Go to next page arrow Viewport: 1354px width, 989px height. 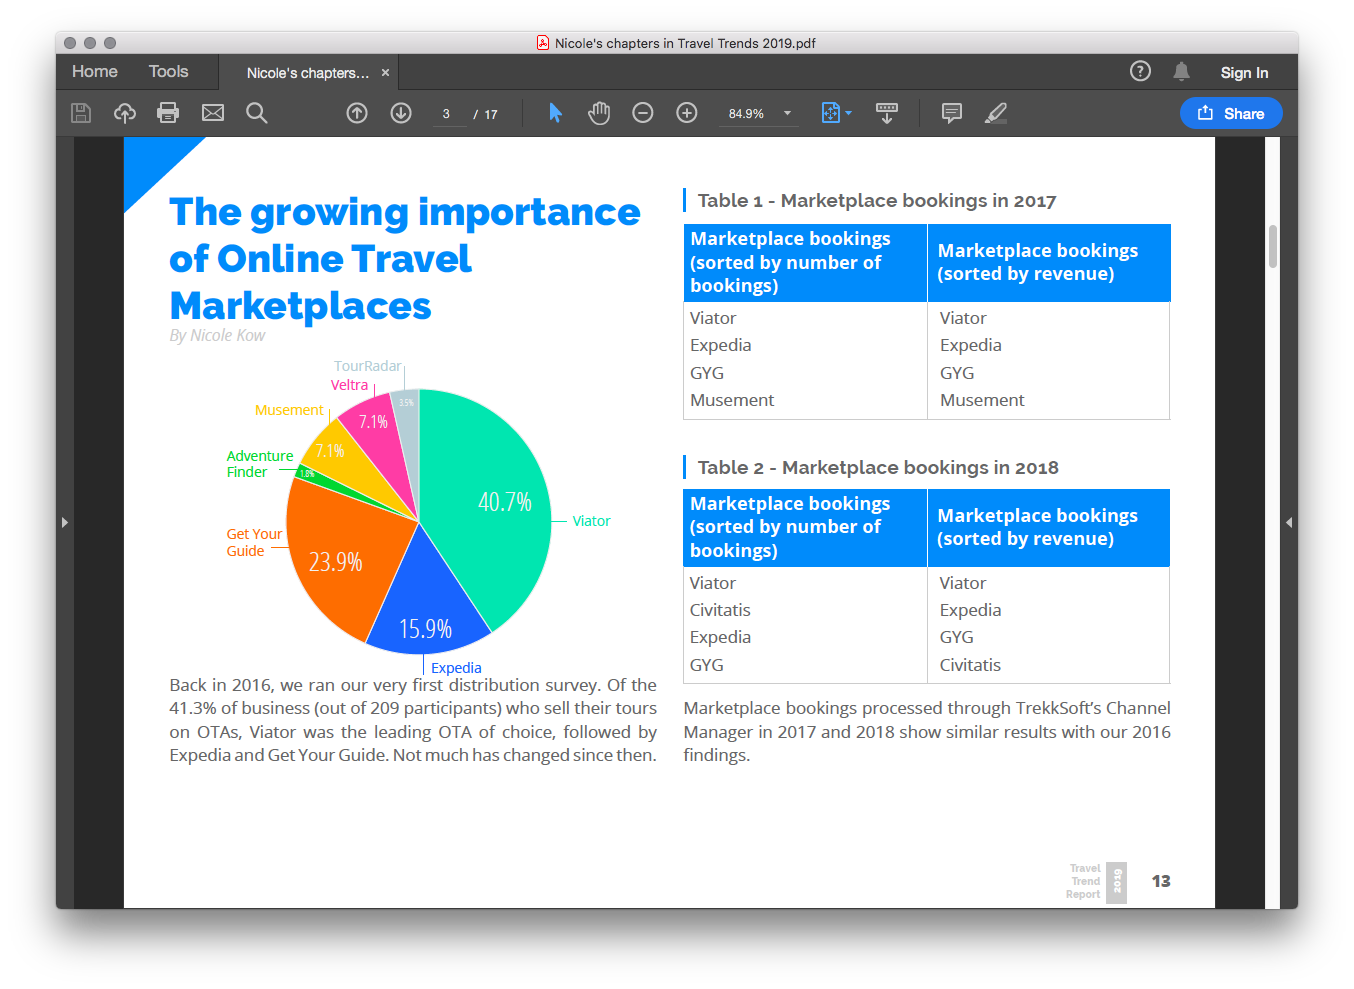[x=401, y=113]
